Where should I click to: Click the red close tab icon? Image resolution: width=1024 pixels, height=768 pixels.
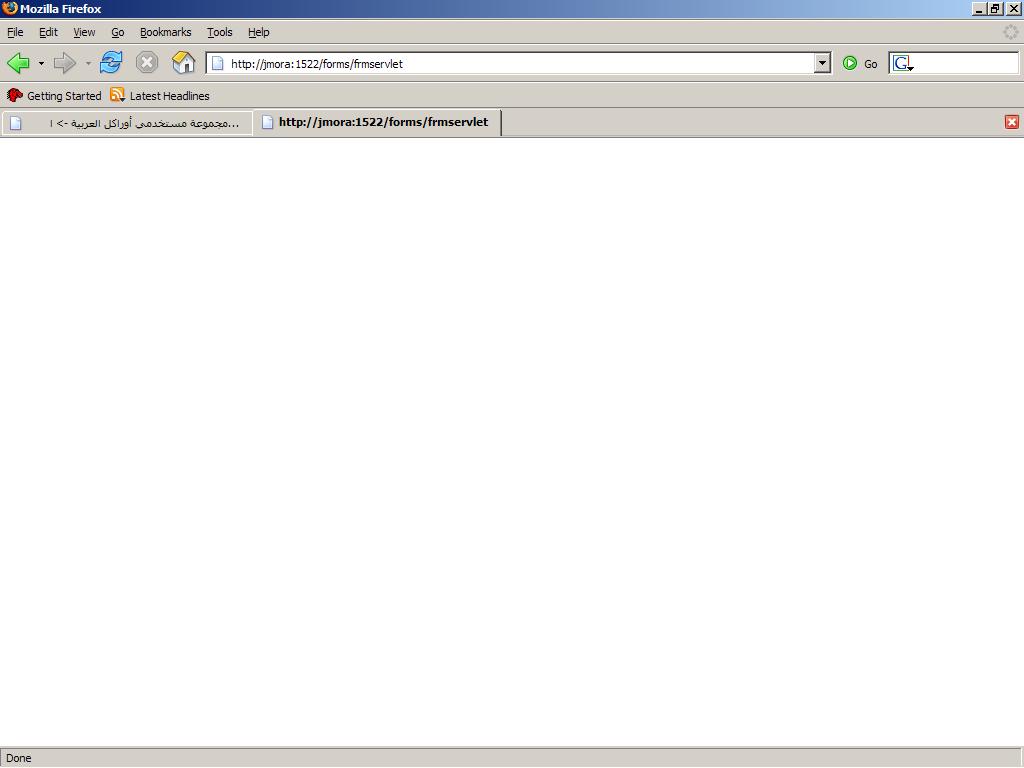click(x=1011, y=122)
